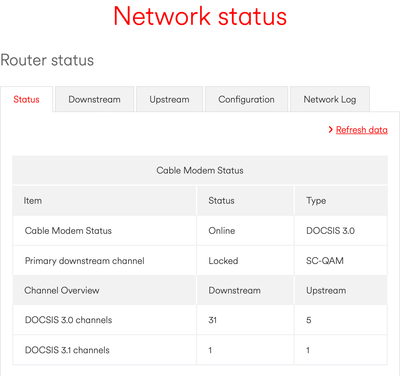Click the Primary downstream channel row label
Image resolution: width=400 pixels, height=376 pixels.
coord(85,261)
